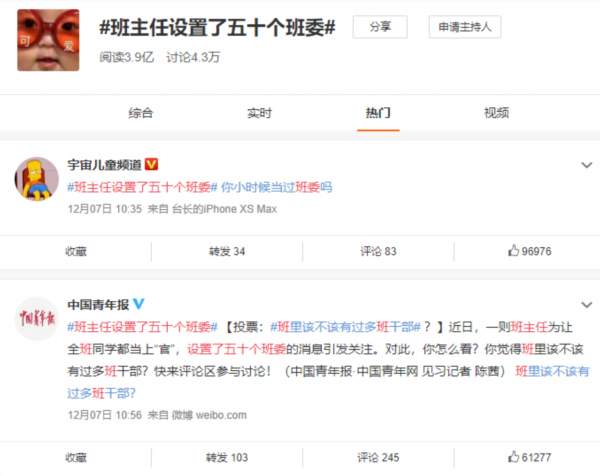
Task: Open #班里该不该有过多班干部# hashtag link
Action: [x=346, y=327]
